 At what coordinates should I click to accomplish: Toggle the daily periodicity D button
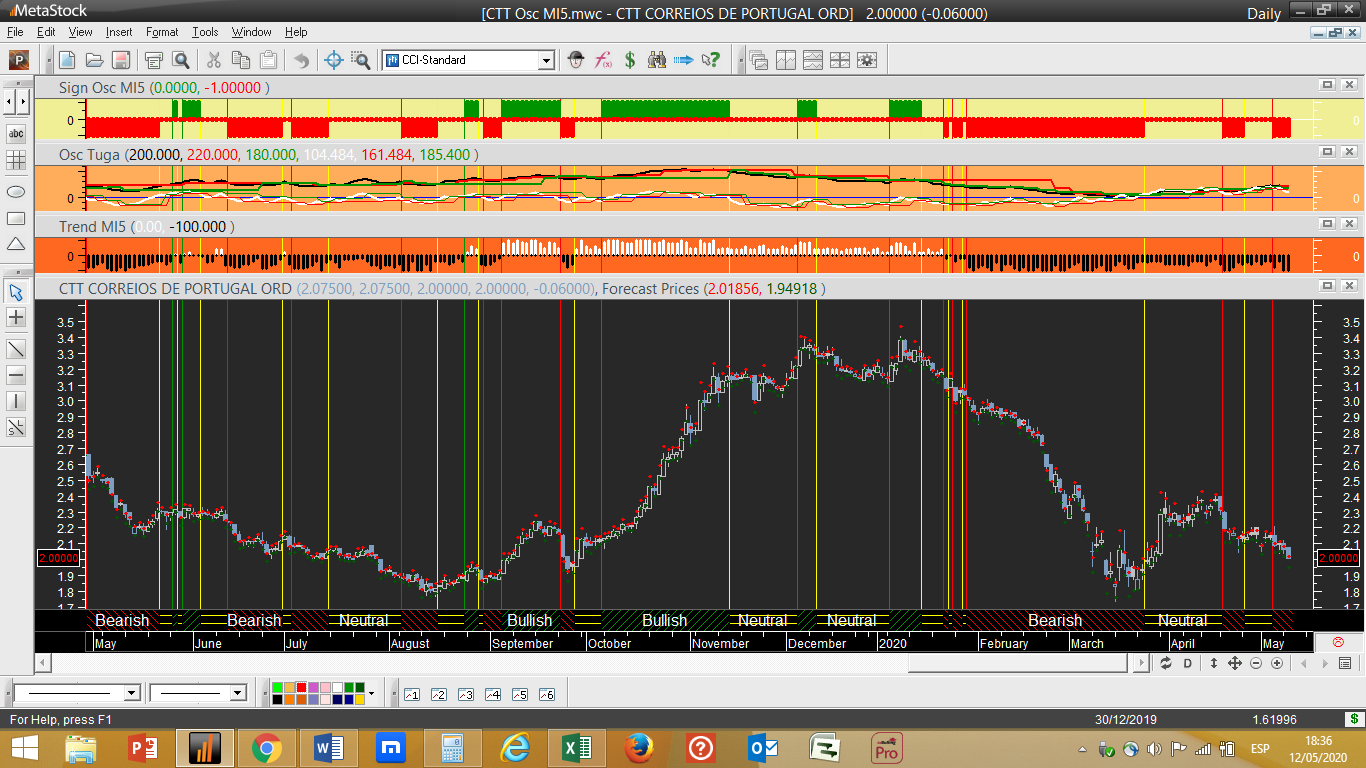pyautogui.click(x=1188, y=663)
